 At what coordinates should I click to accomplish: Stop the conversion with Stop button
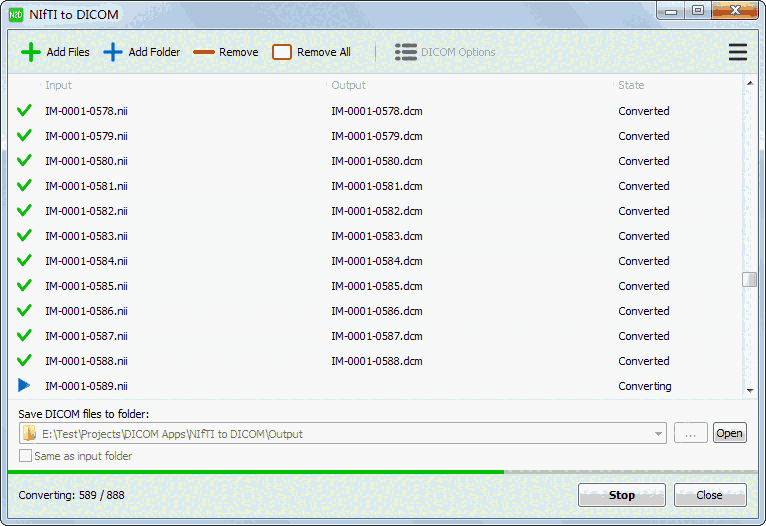(x=621, y=495)
